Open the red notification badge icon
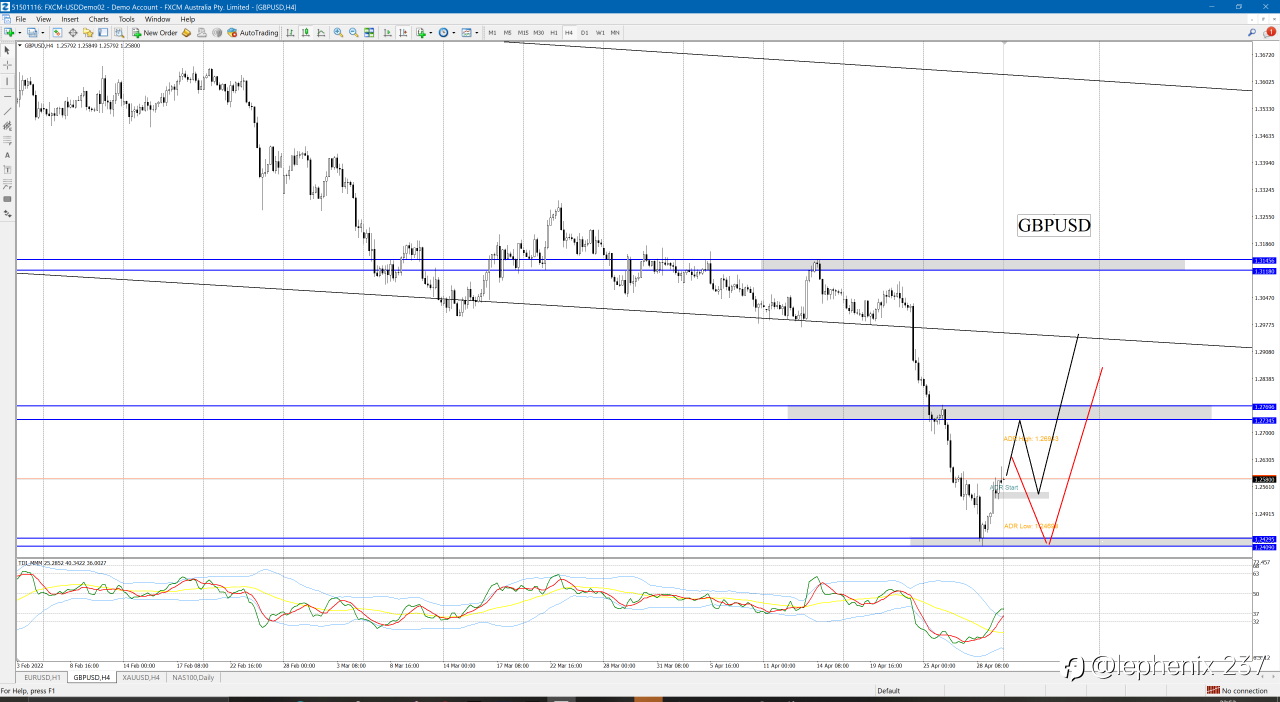This screenshot has height=702, width=1280. click(x=1270, y=32)
